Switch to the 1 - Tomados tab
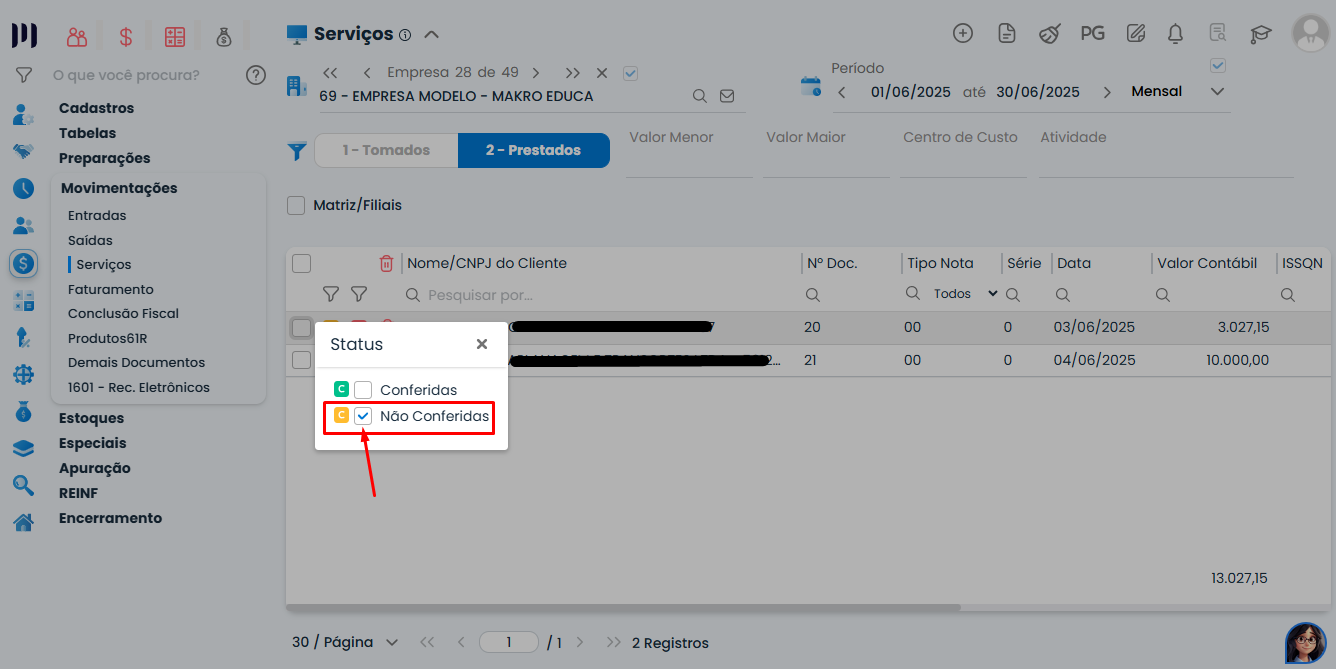The width and height of the screenshot is (1336, 669). click(386, 150)
